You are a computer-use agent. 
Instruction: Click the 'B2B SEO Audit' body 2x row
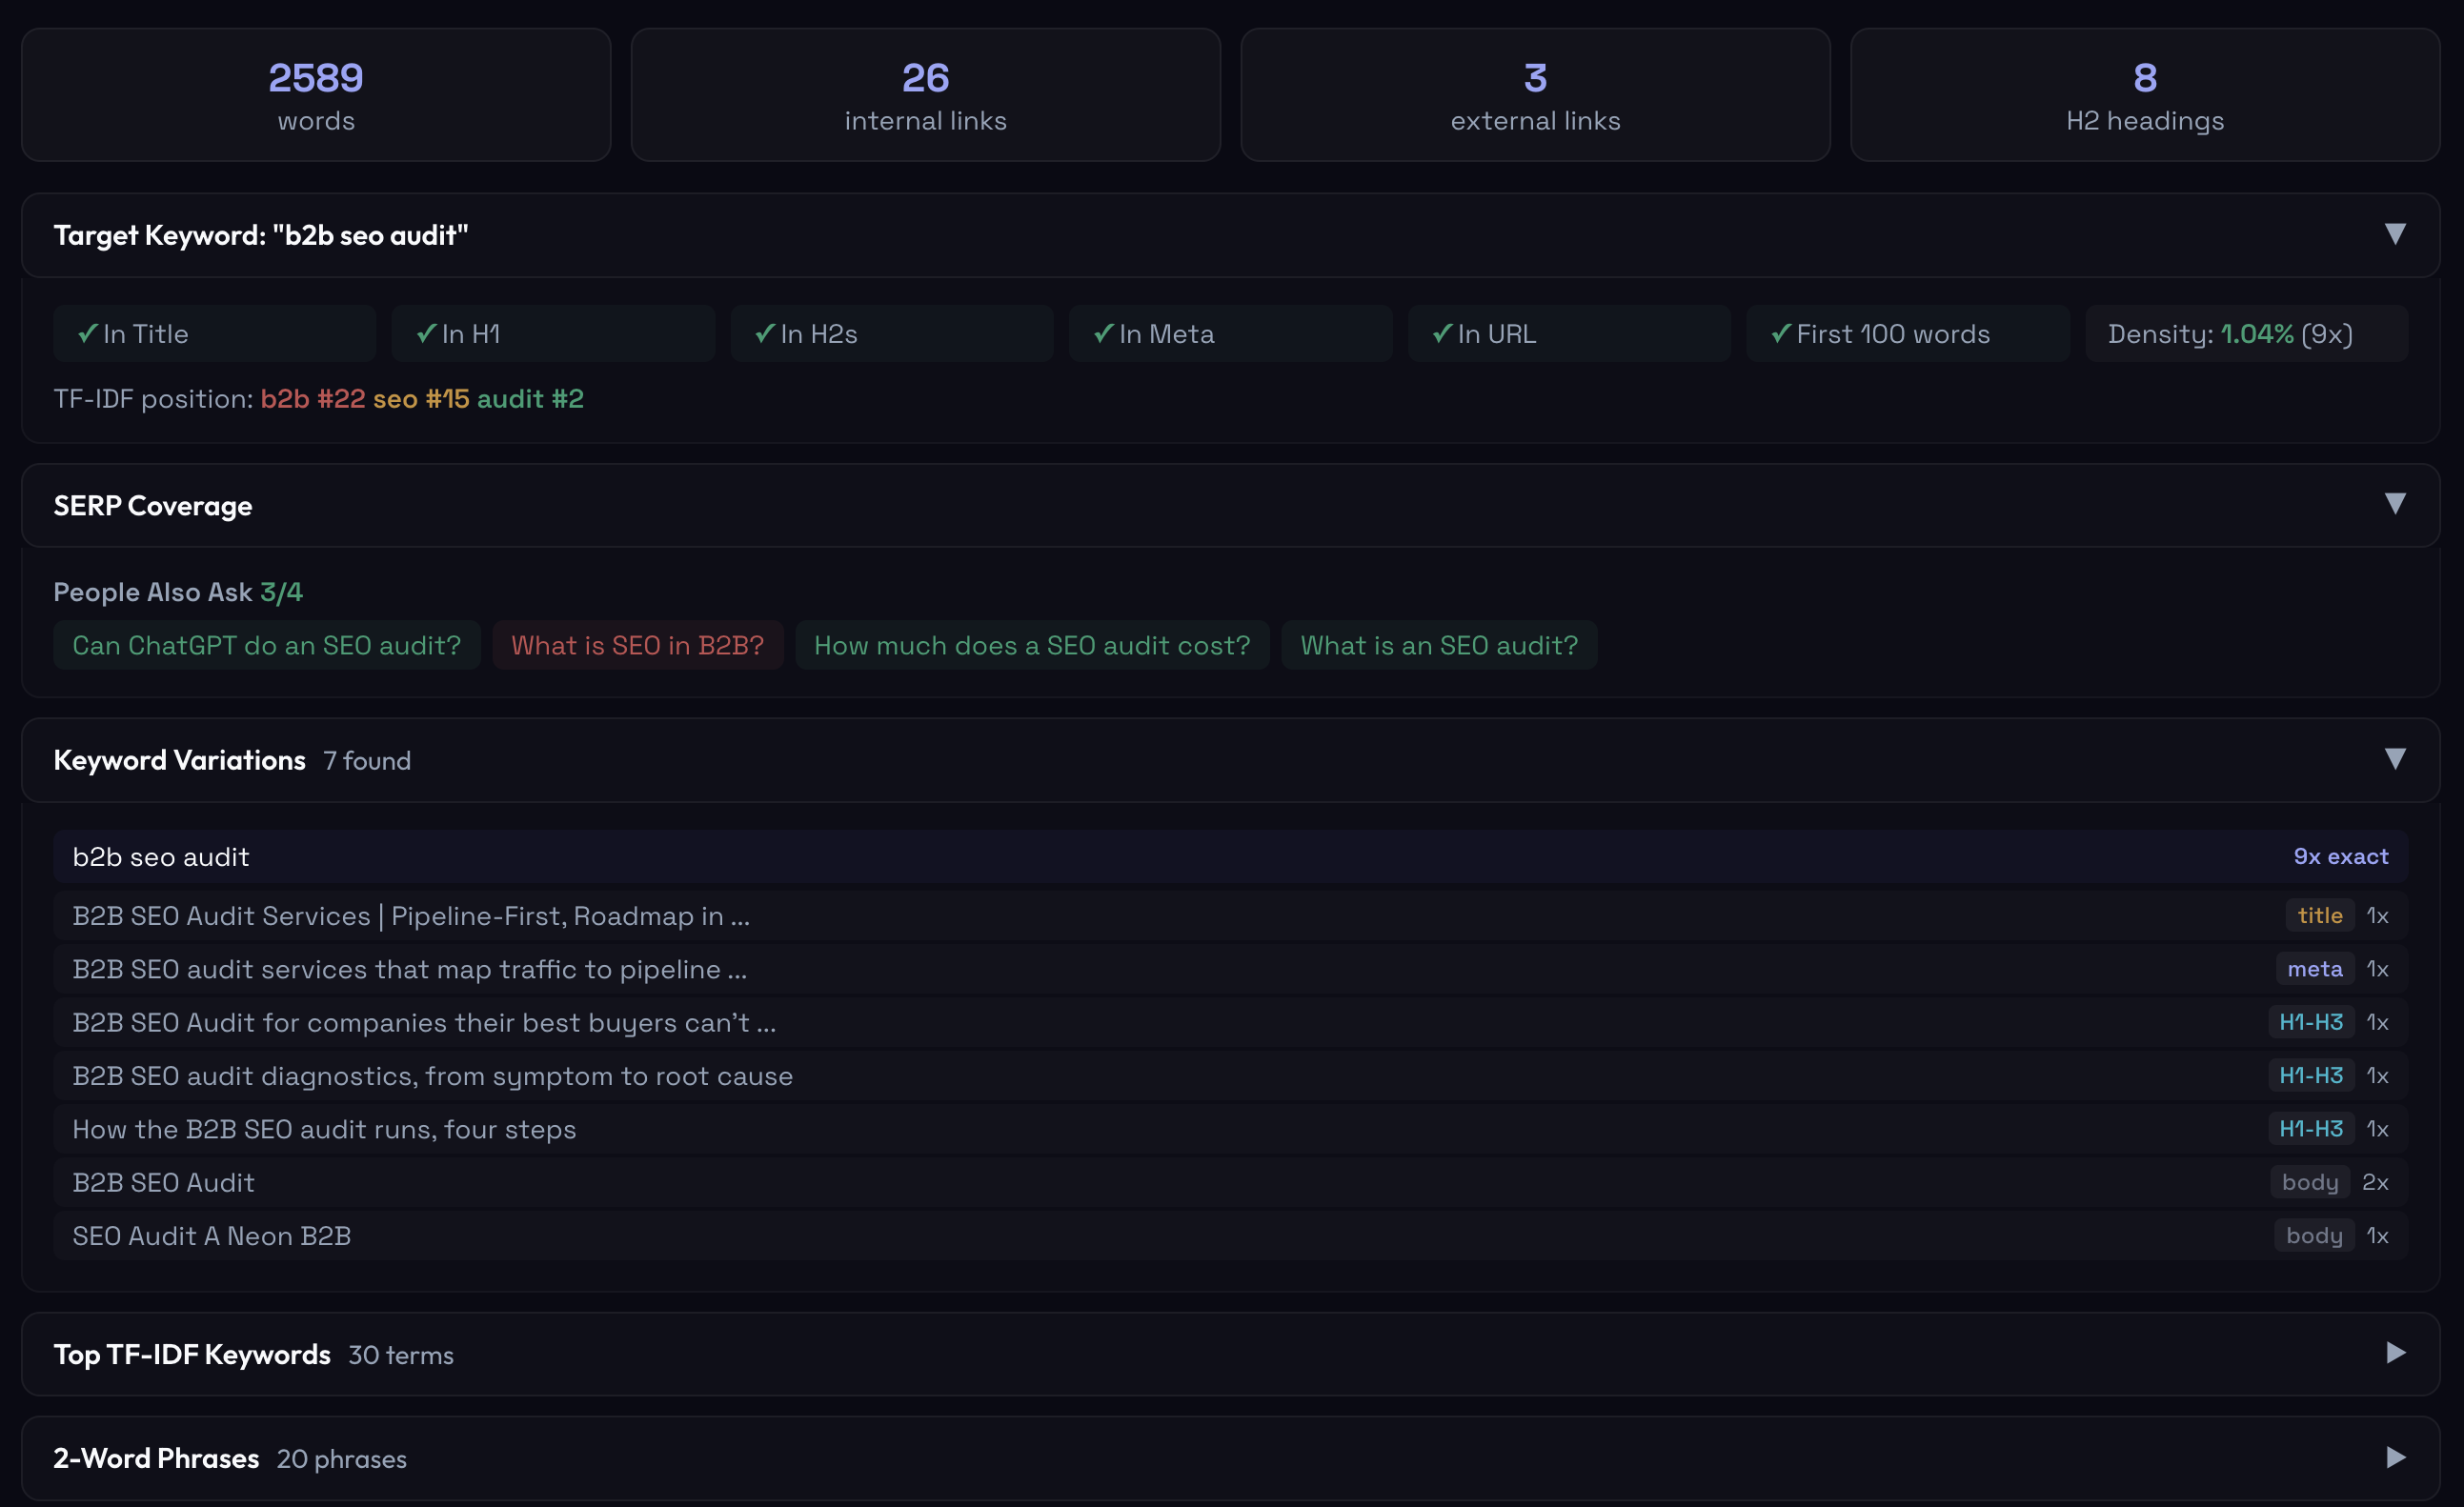point(1230,1182)
